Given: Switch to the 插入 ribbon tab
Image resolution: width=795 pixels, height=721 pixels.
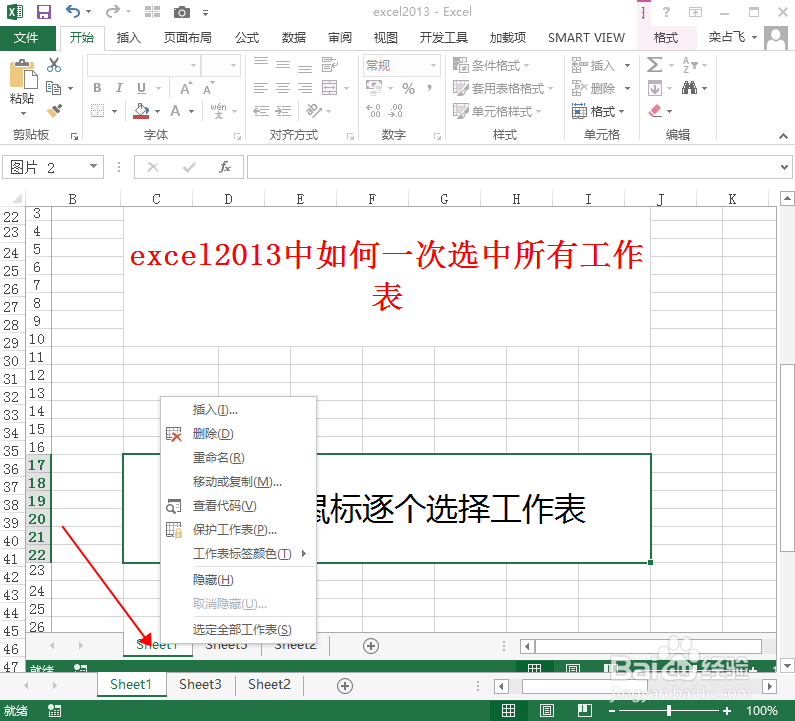Looking at the screenshot, I should [128, 38].
